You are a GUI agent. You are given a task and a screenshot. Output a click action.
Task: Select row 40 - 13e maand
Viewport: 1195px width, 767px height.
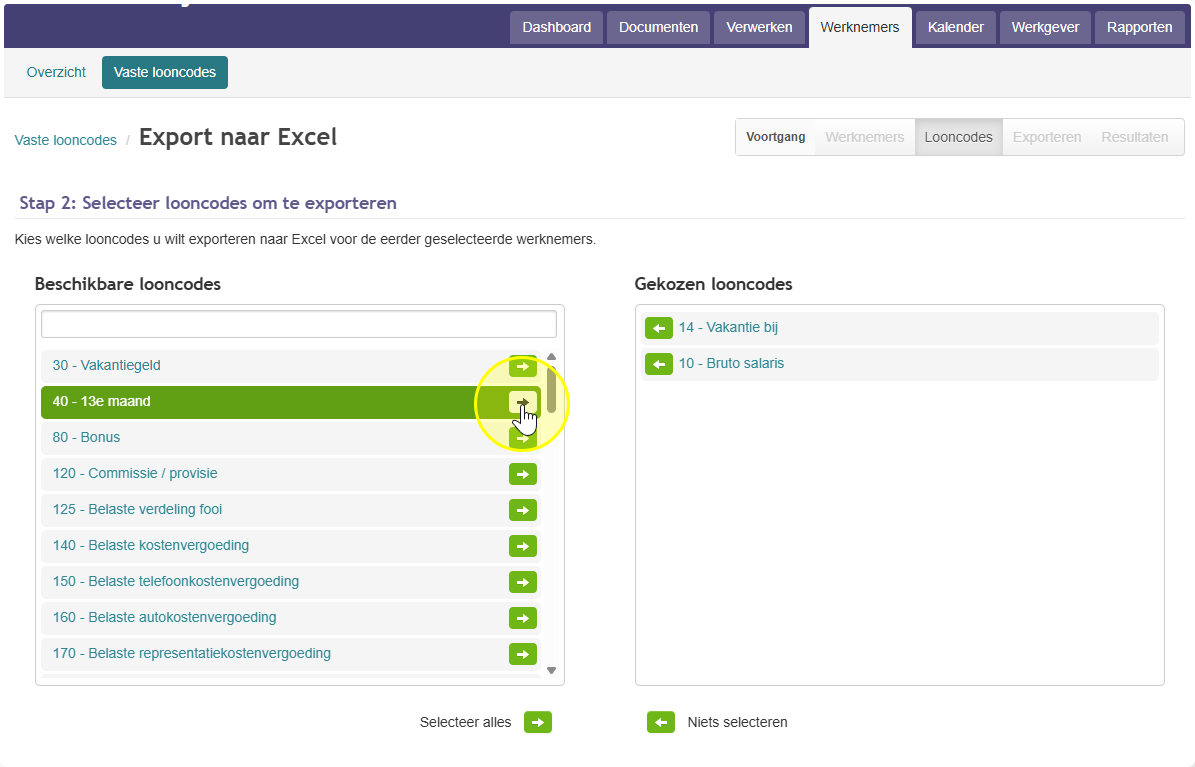click(290, 402)
